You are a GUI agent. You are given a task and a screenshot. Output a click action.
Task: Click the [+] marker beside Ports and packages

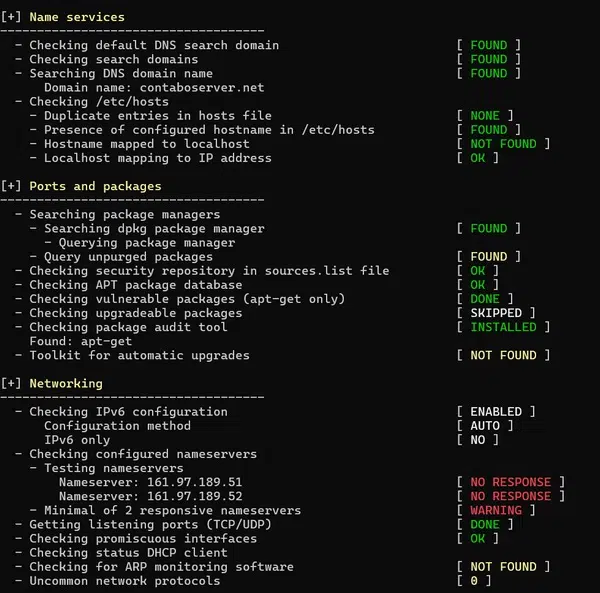click(x=12, y=186)
